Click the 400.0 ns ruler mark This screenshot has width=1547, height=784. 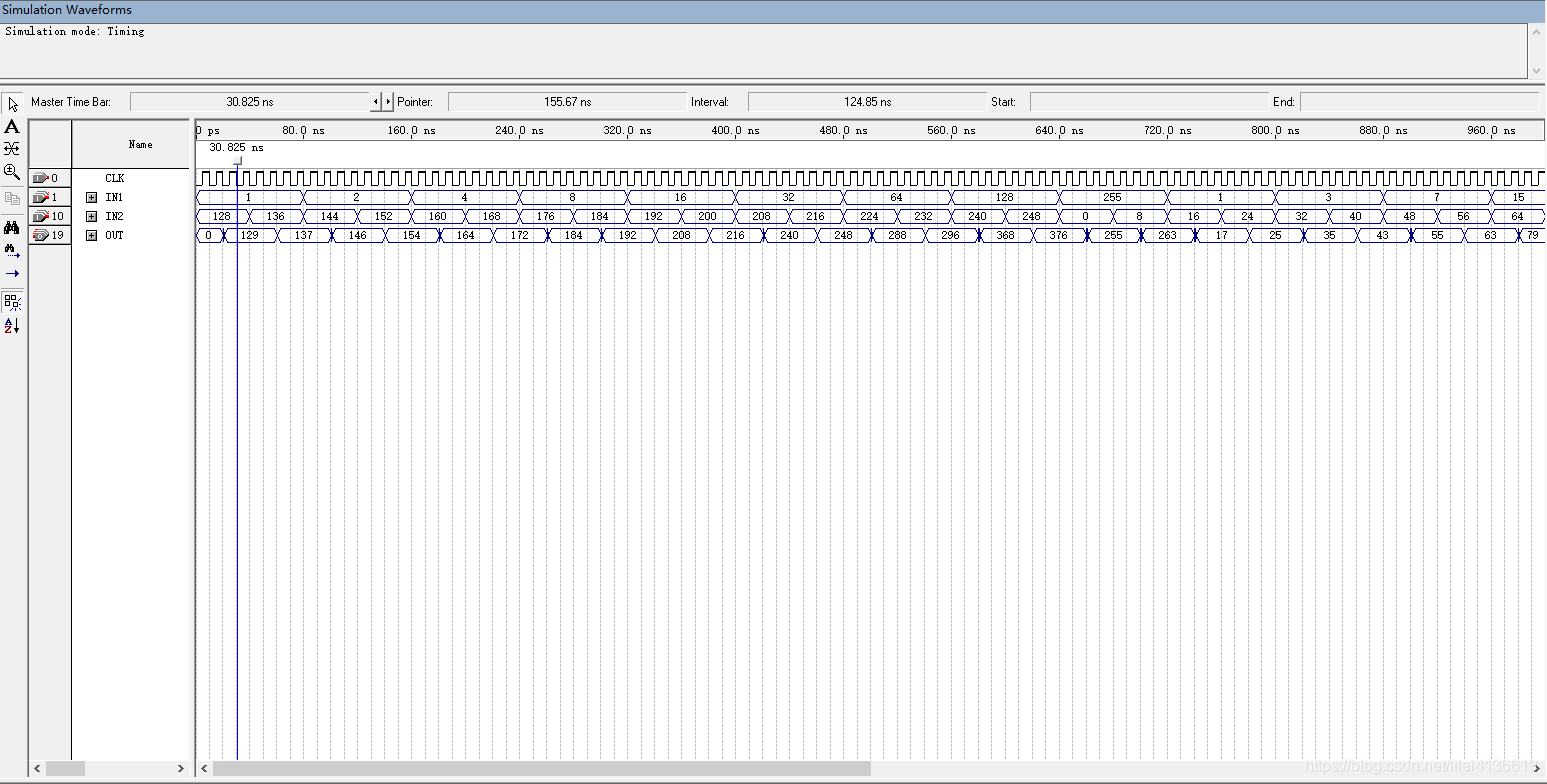point(736,130)
